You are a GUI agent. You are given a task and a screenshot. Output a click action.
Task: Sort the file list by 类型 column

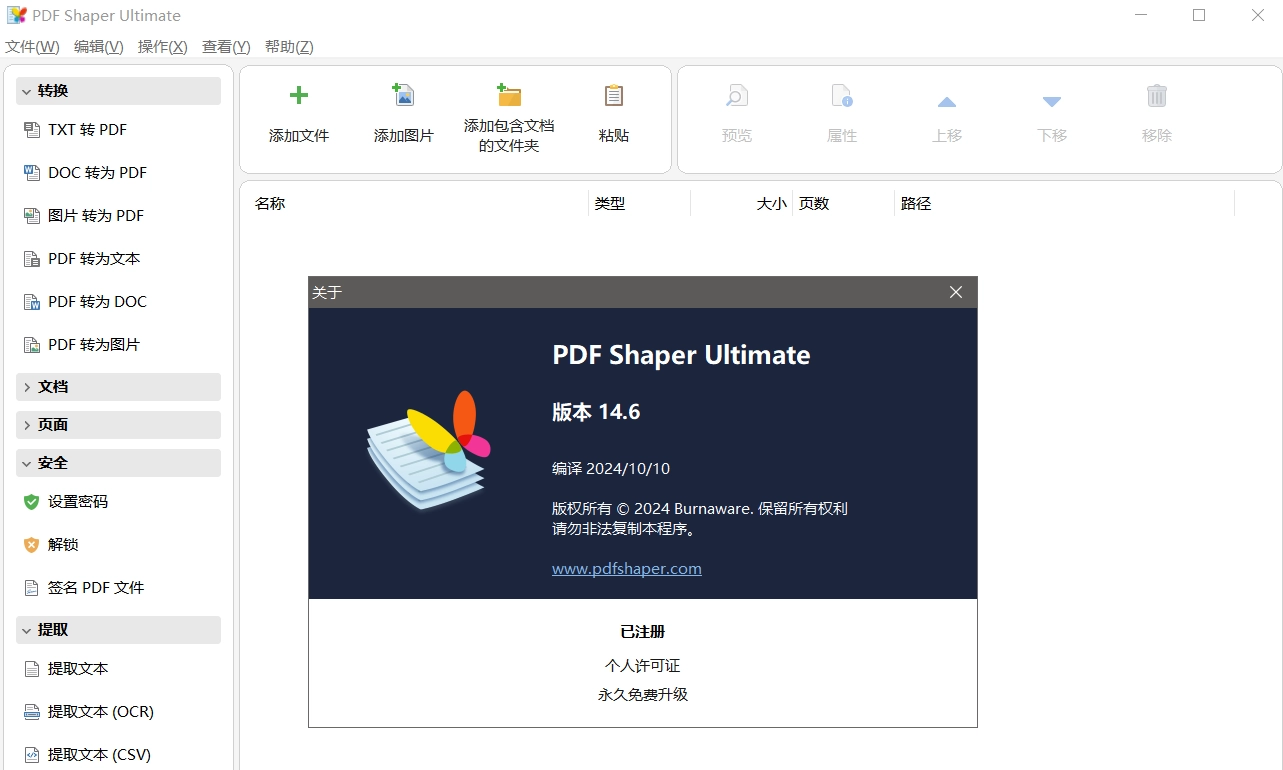pos(640,203)
